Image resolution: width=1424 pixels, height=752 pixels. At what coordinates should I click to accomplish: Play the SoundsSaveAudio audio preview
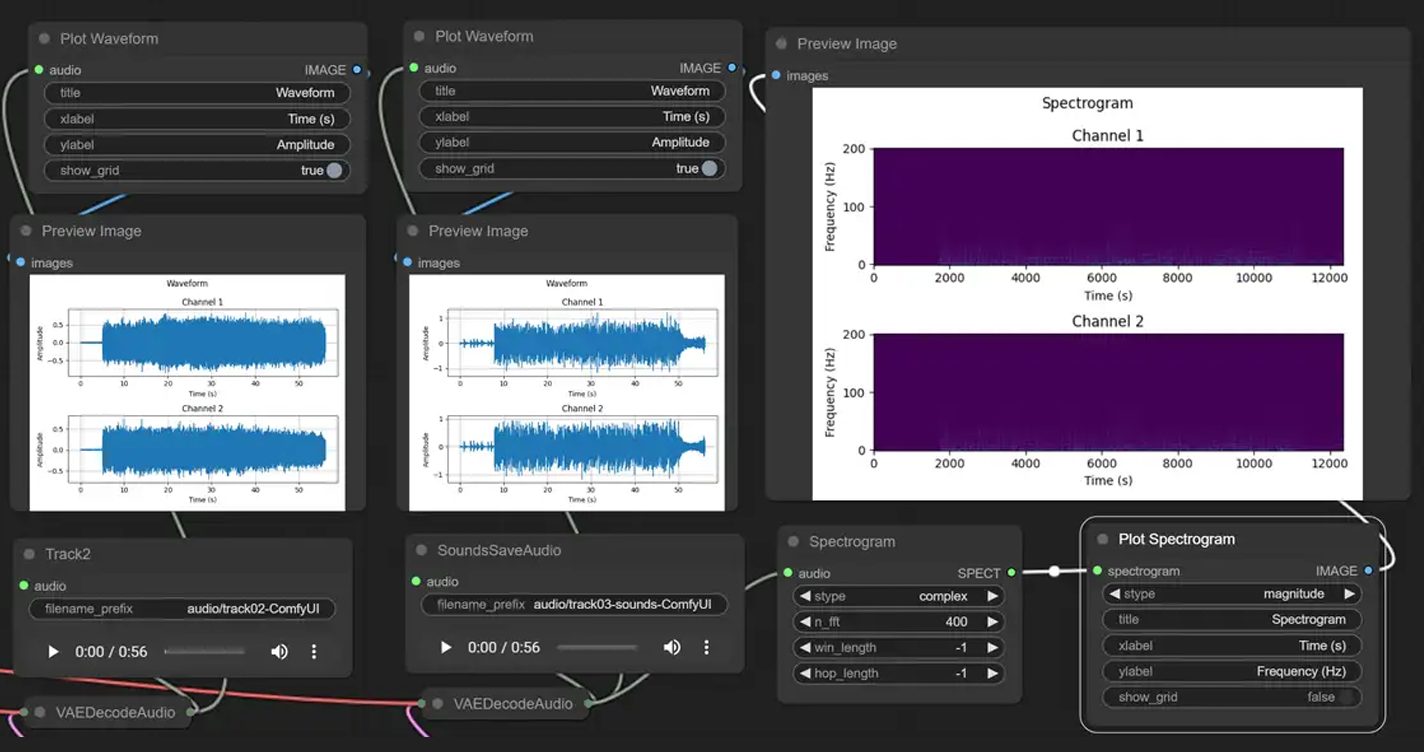coord(447,647)
